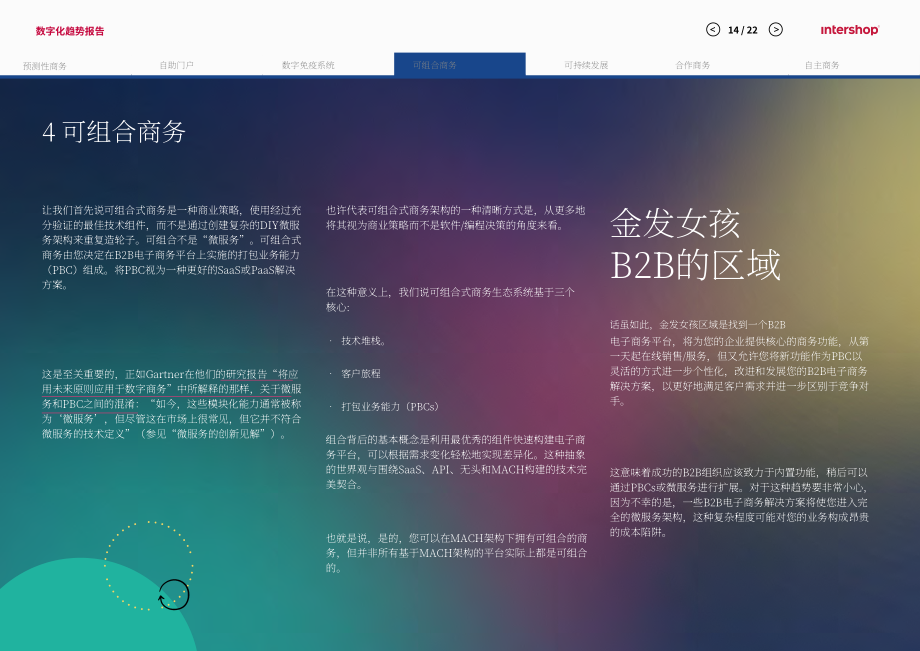This screenshot has width=920, height=651.
Task: Go to next page arrow icon
Action: click(776, 29)
